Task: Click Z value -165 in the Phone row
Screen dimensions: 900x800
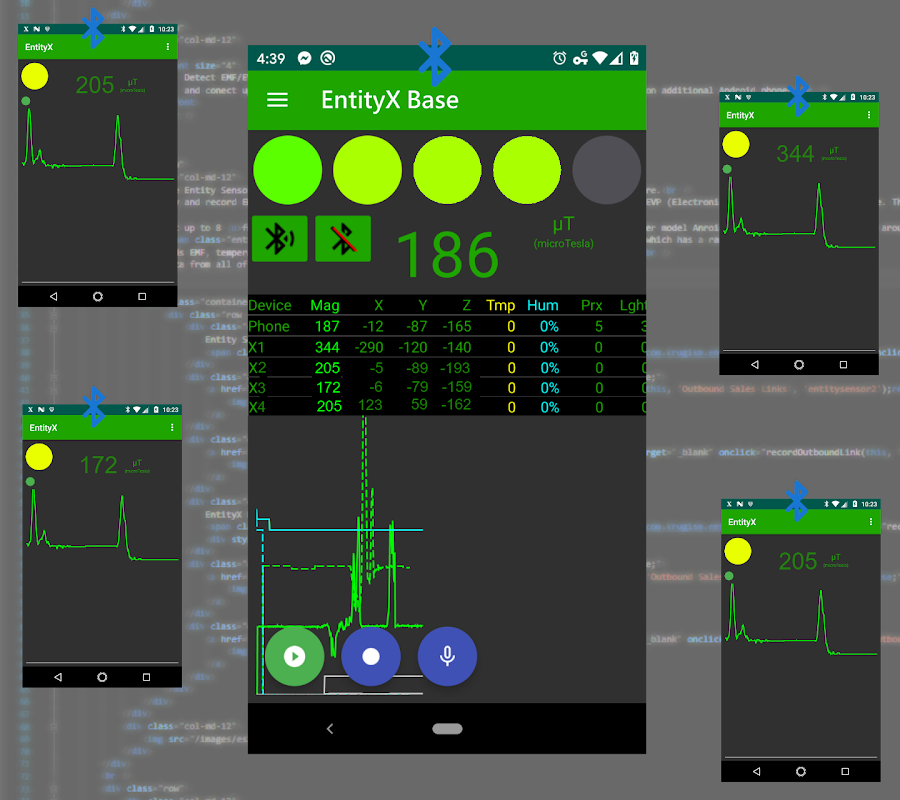Action: 457,327
